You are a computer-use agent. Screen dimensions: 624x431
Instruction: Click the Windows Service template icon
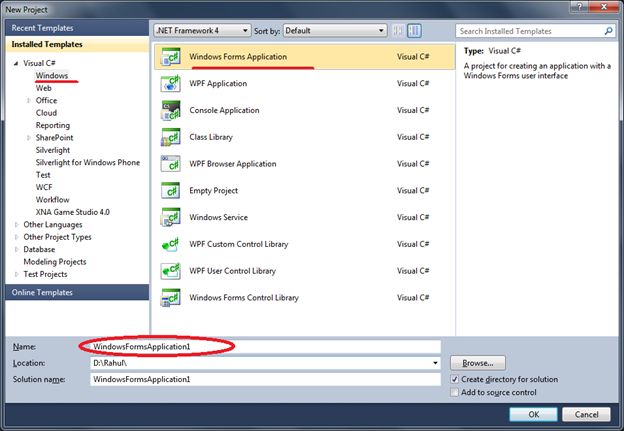tap(171, 217)
